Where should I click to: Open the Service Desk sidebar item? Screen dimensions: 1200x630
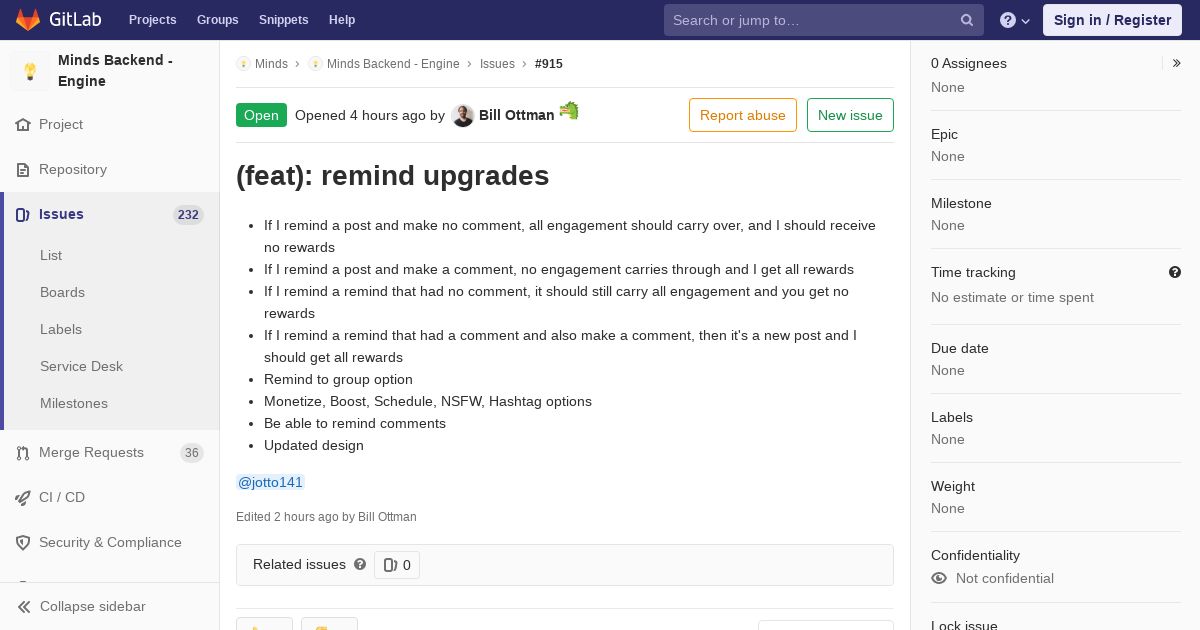(81, 366)
